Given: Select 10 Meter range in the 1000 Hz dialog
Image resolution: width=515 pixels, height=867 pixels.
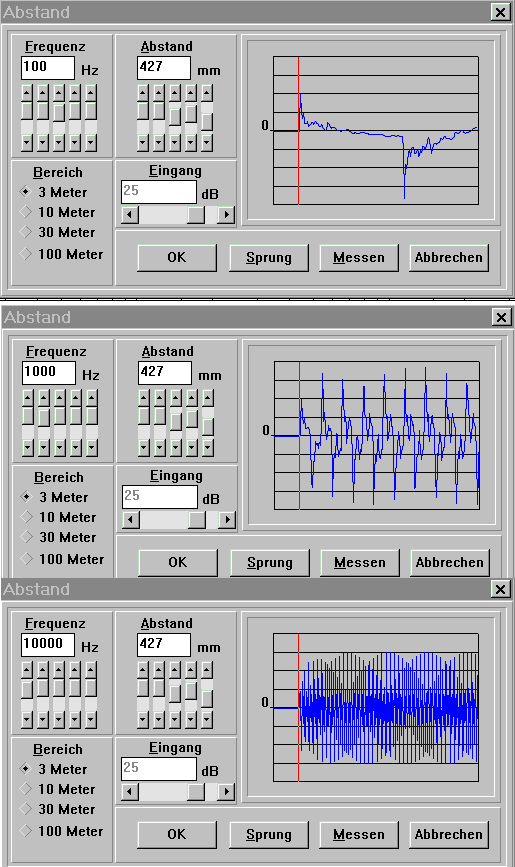Looking at the screenshot, I should 58,517.
